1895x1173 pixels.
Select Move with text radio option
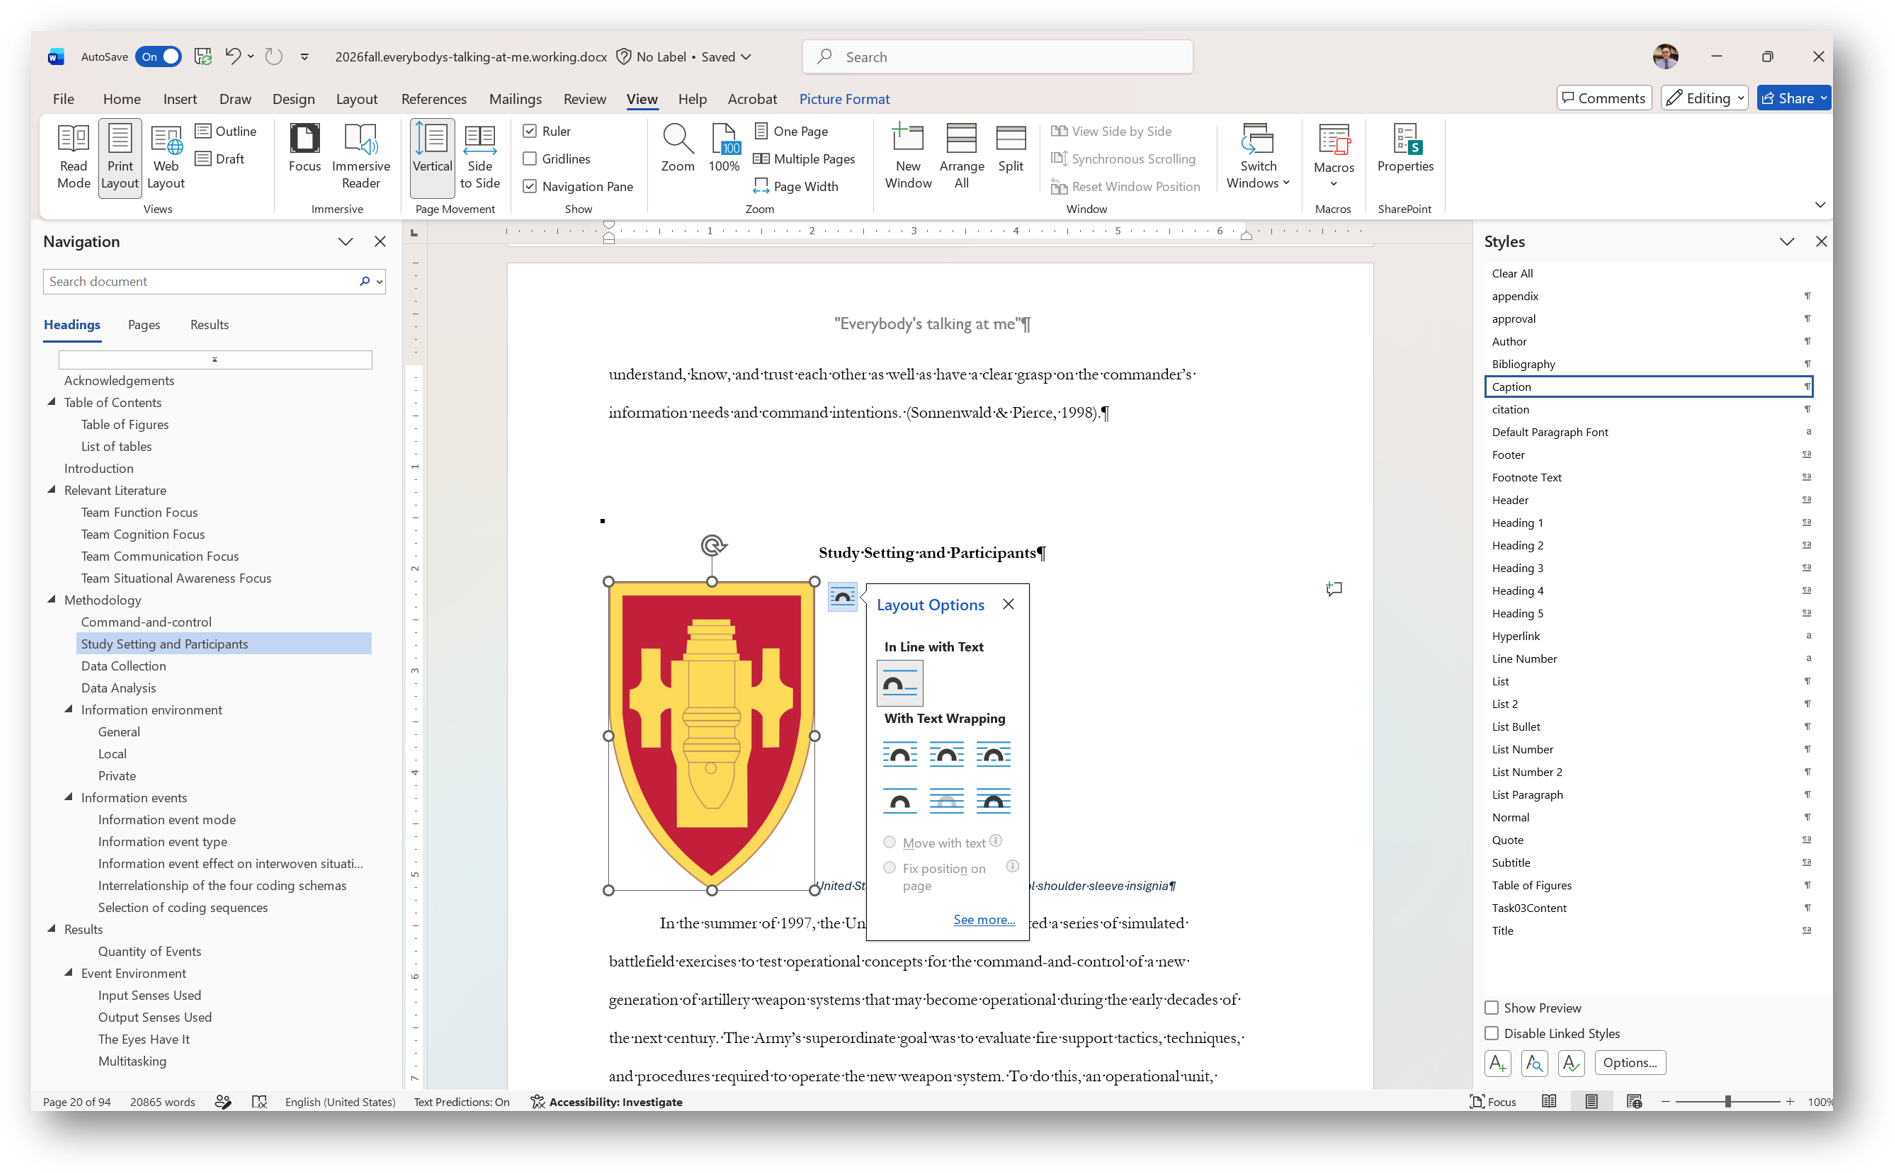click(889, 842)
